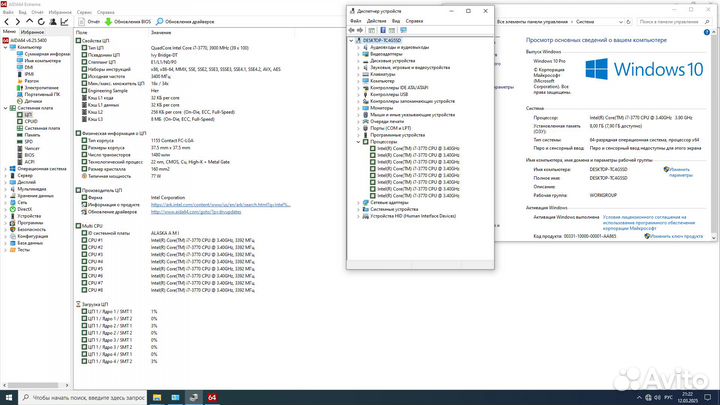
Task: Select Датчики sensor item in AIDA64 tree
Action: pos(33,101)
